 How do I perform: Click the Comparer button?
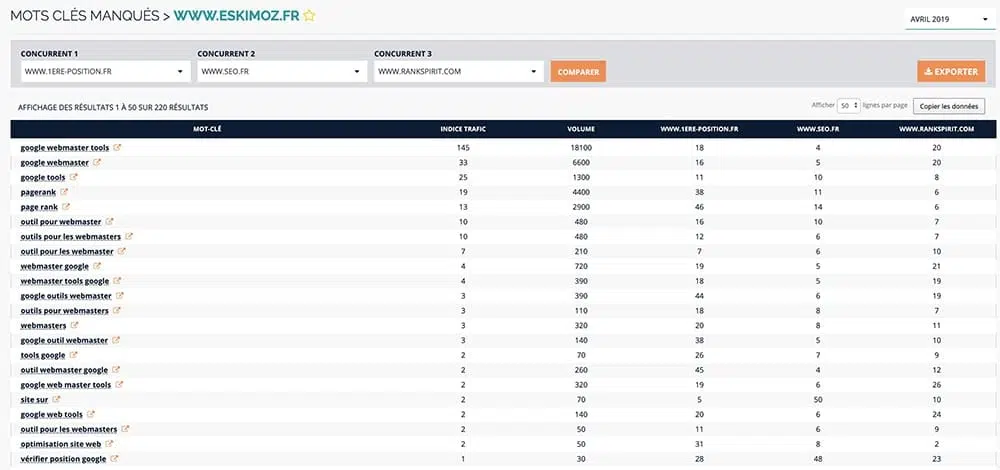coord(578,72)
